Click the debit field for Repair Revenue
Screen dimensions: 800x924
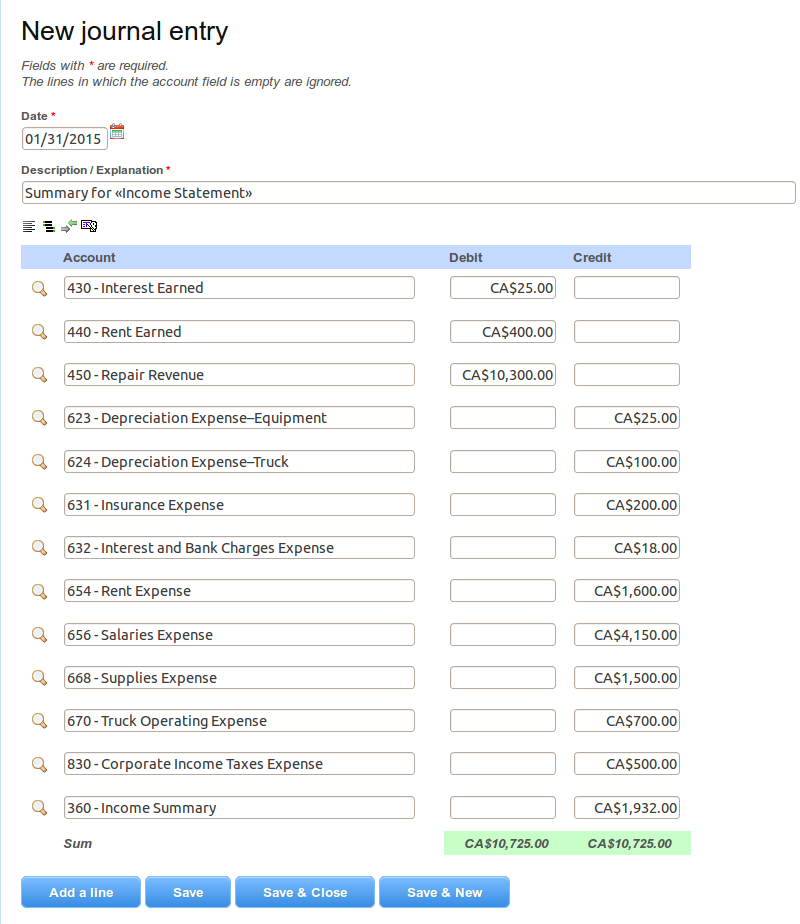(502, 374)
